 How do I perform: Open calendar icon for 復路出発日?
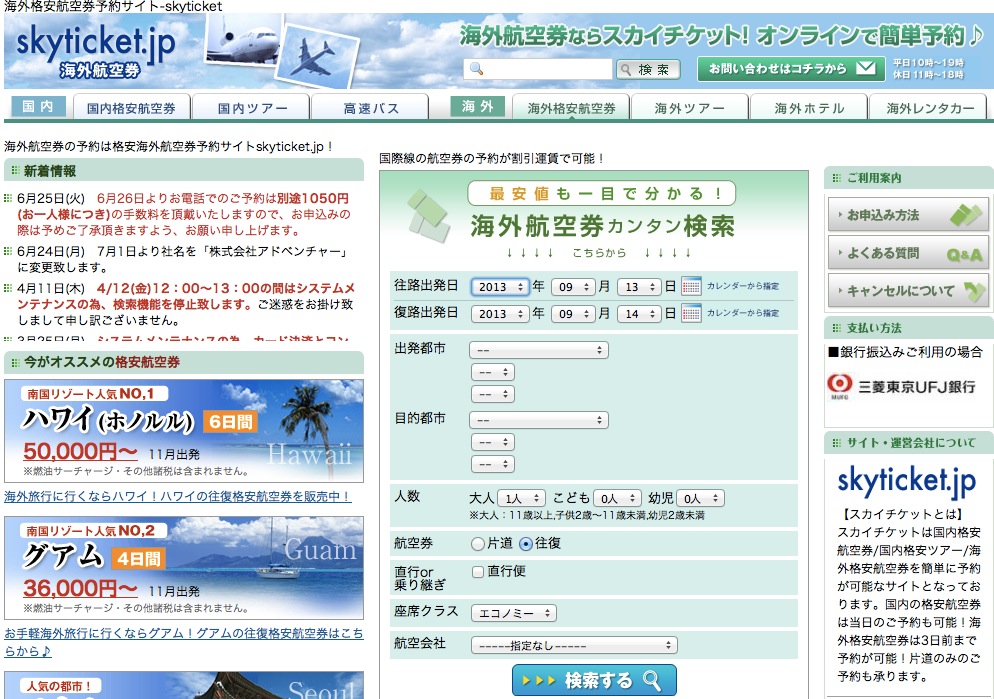(691, 313)
